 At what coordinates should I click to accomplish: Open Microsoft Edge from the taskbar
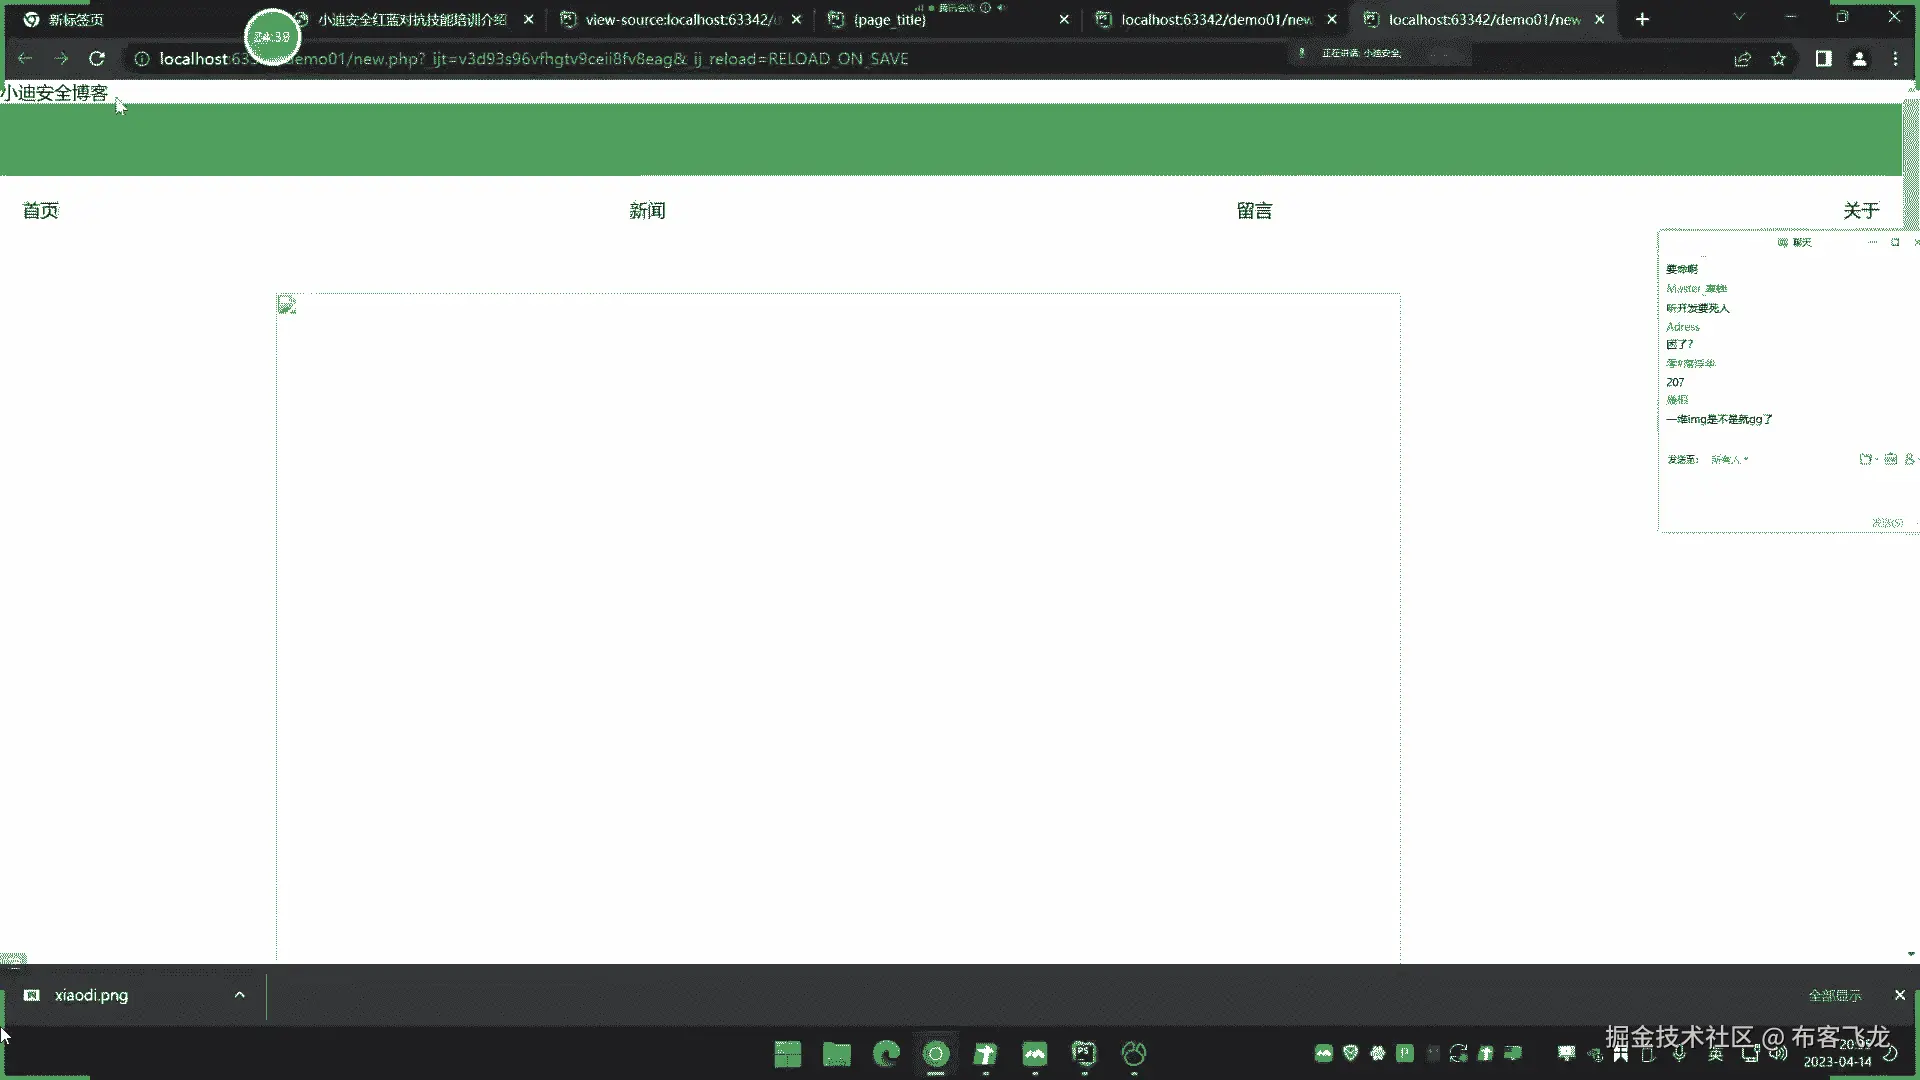886,1053
